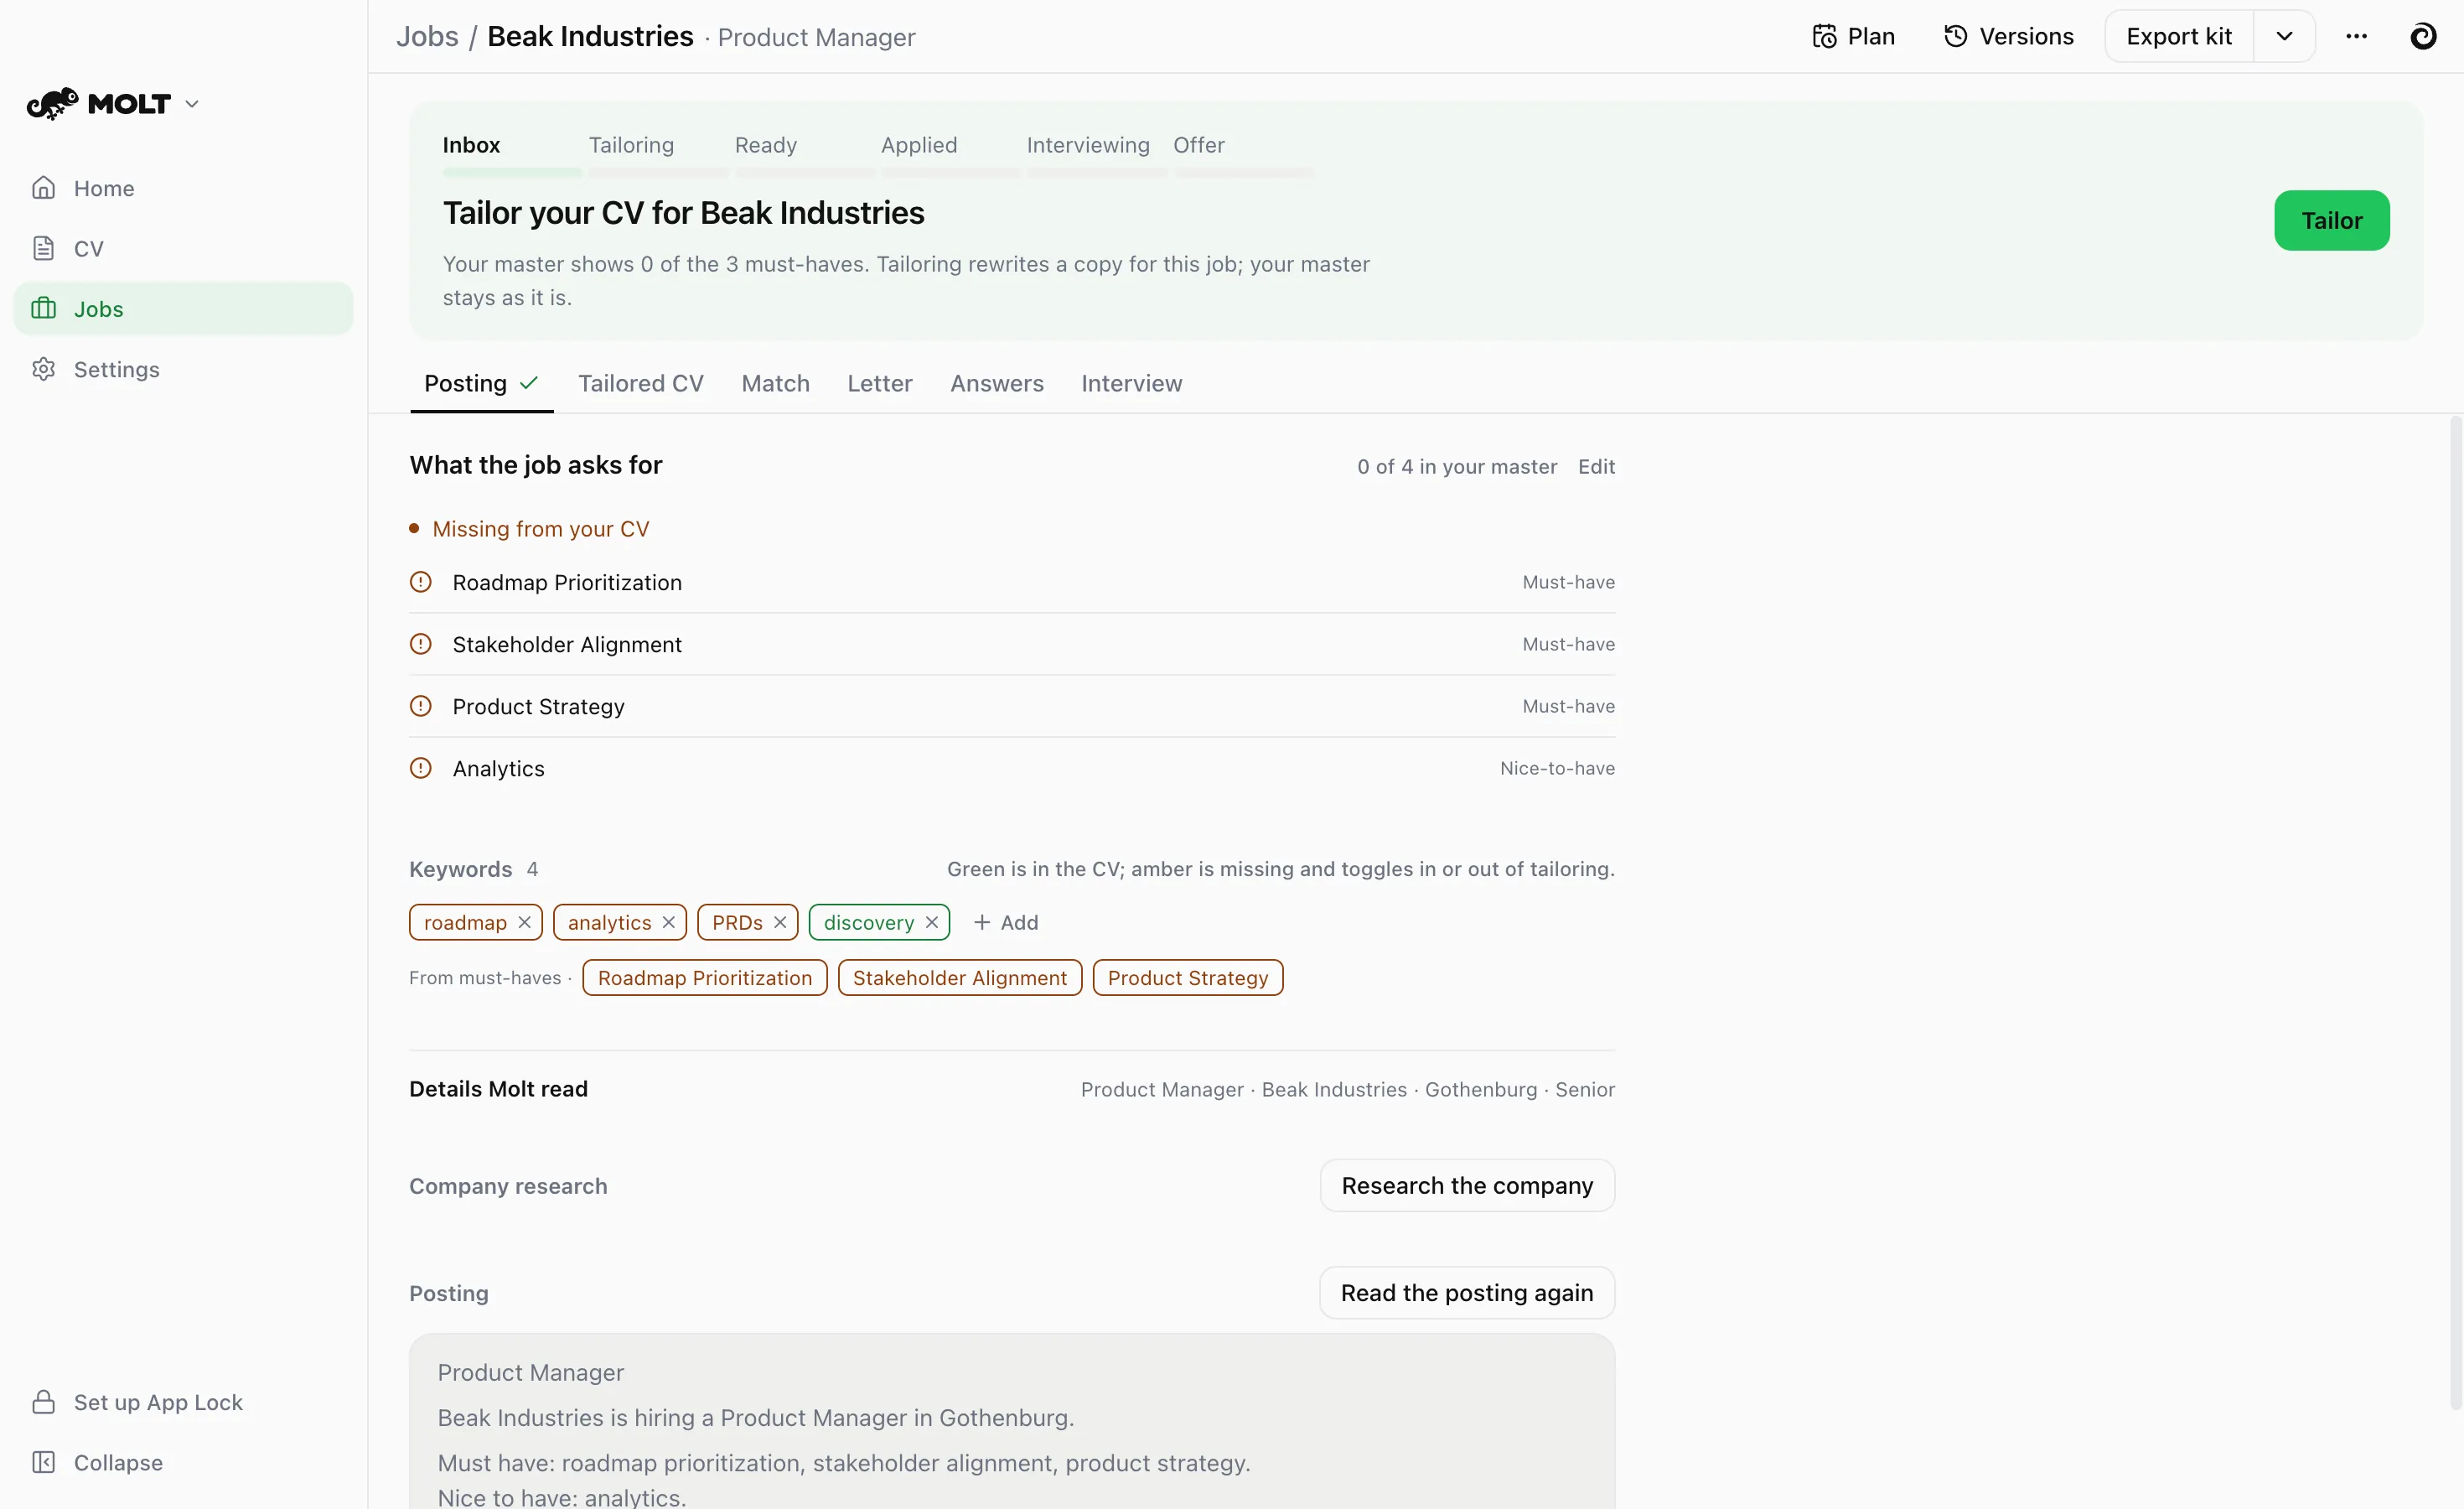Click the Details Molt read heading
The image size is (2464, 1509).
(498, 1088)
